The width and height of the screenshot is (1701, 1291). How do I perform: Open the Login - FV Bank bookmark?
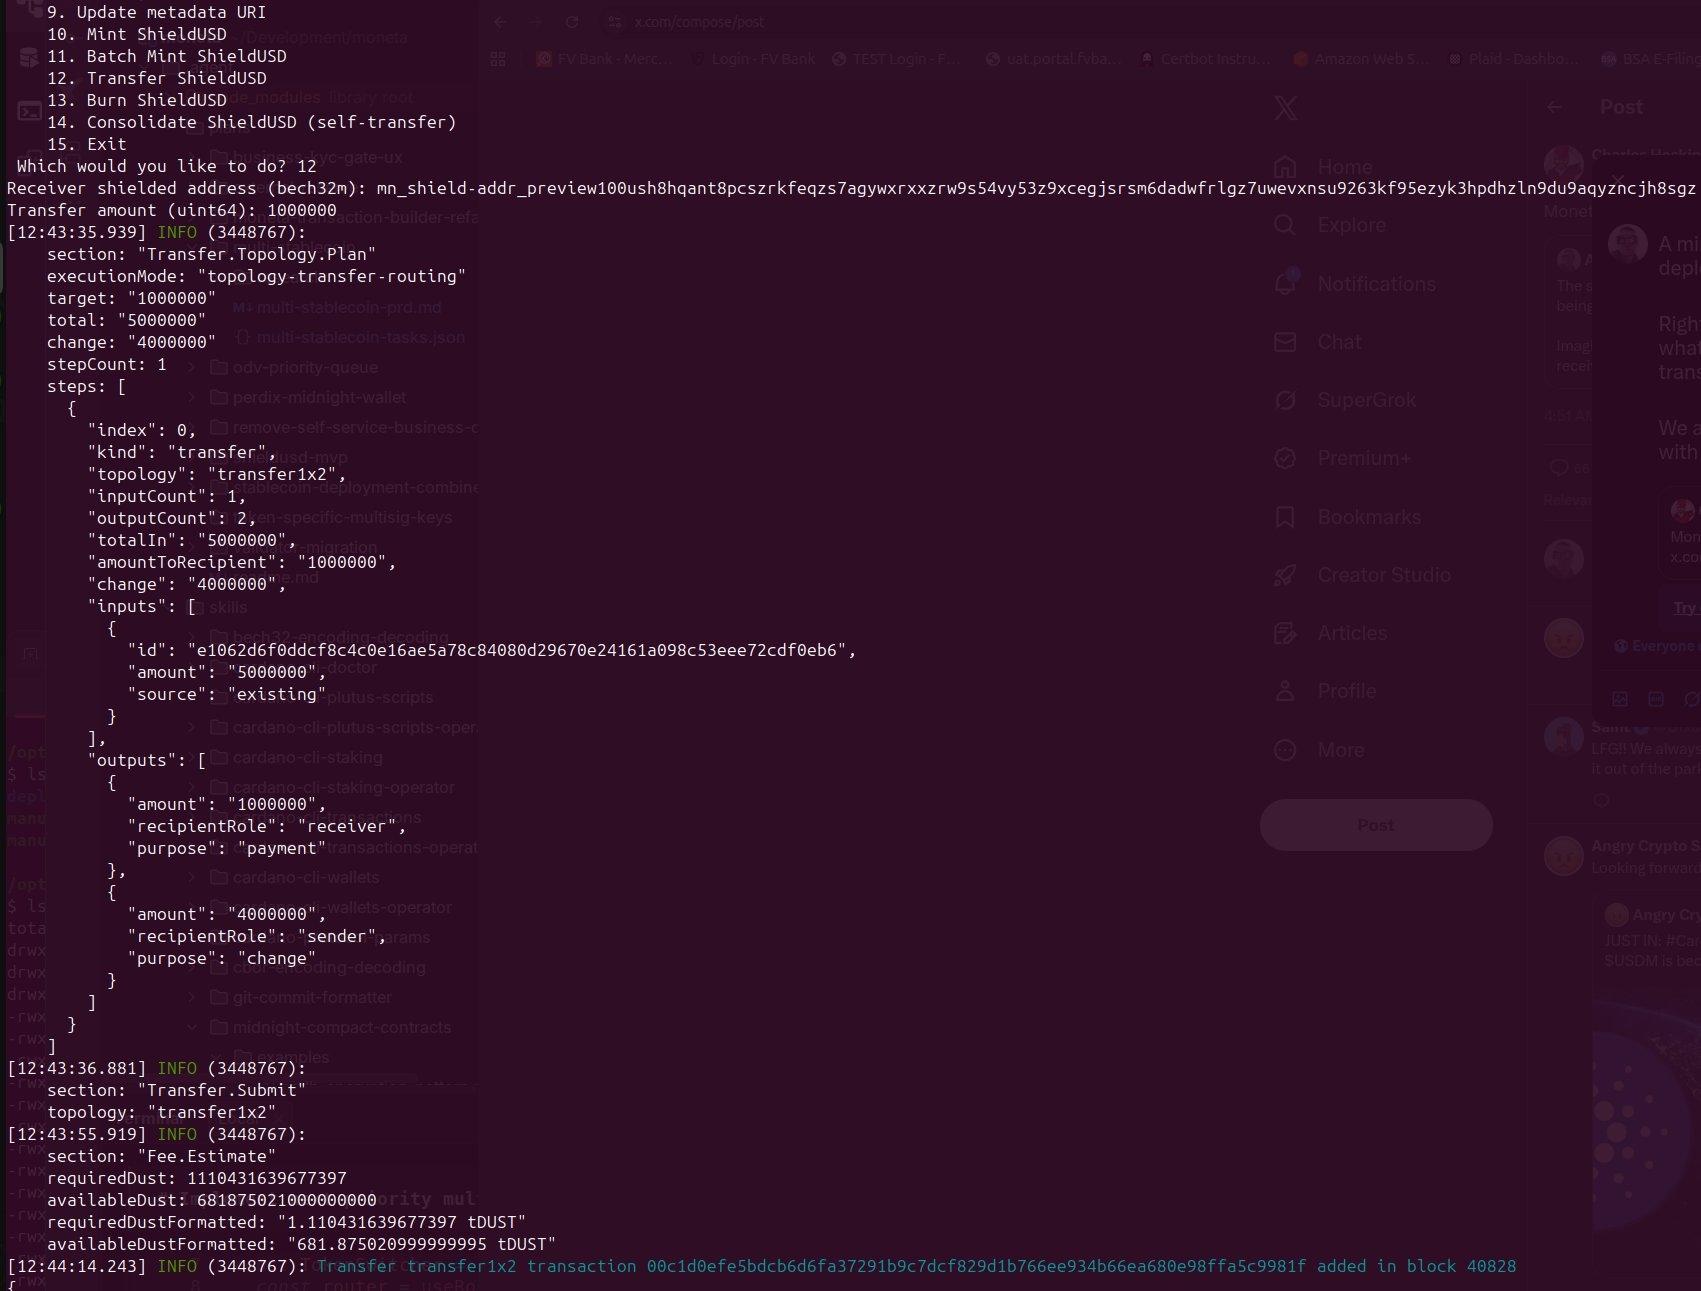(762, 59)
